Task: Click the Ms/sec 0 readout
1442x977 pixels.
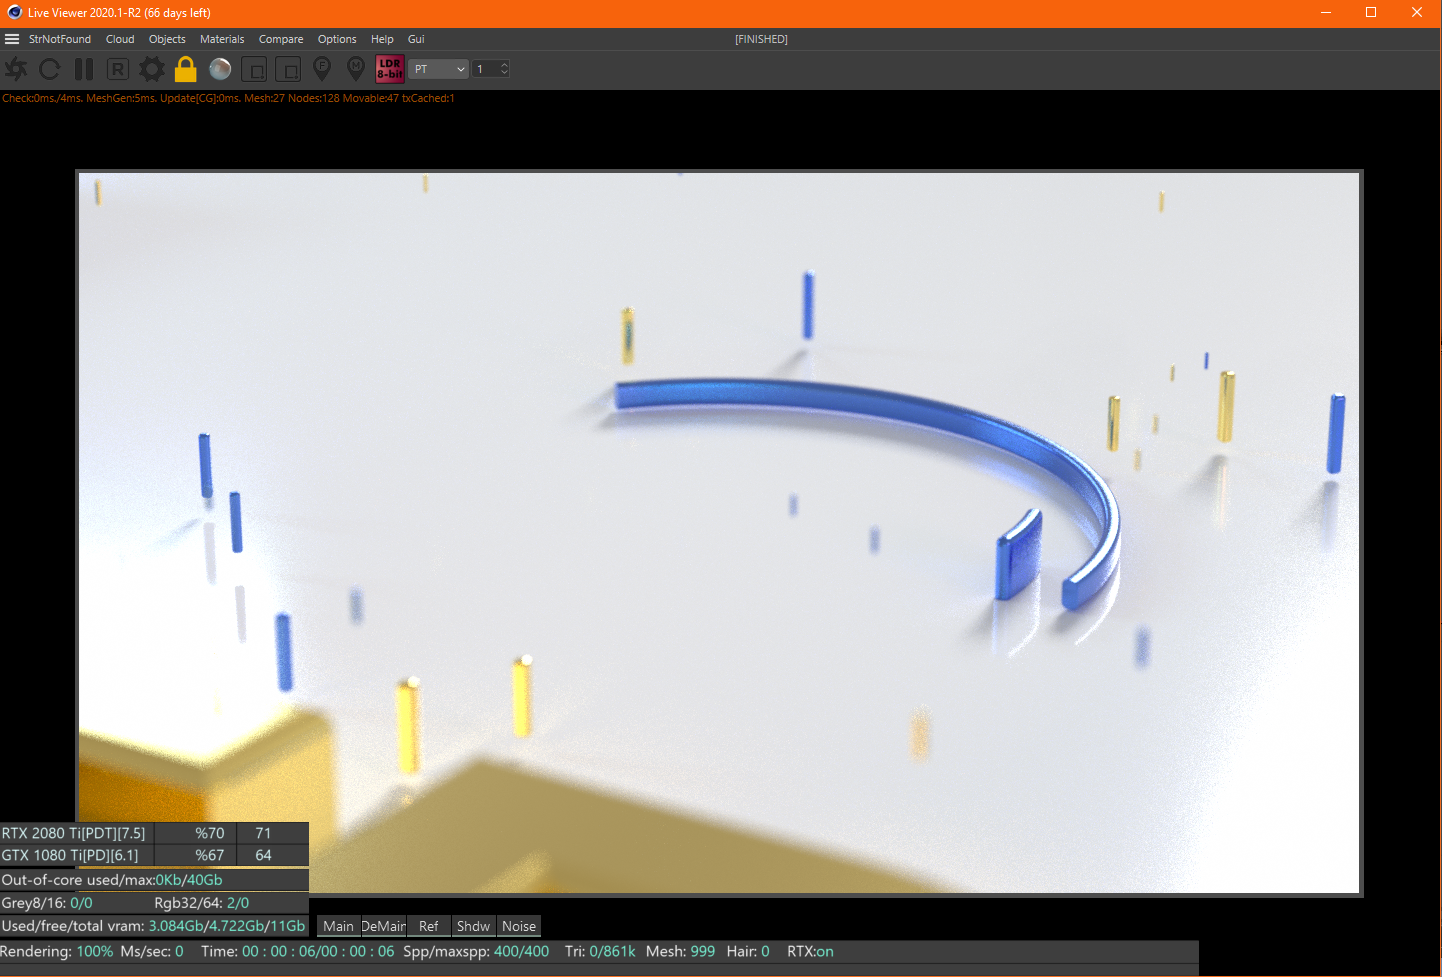Action: [x=152, y=951]
